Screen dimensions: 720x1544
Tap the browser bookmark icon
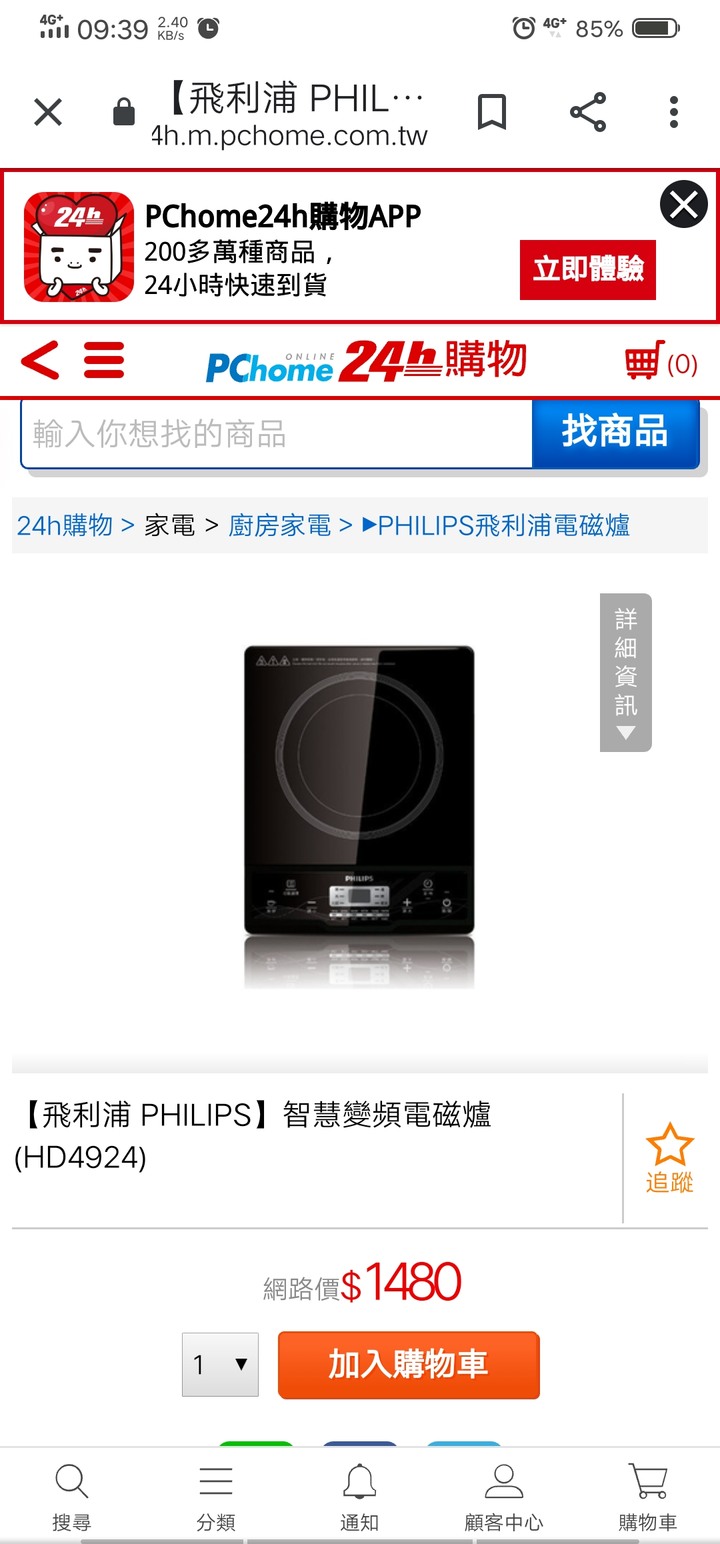(491, 112)
